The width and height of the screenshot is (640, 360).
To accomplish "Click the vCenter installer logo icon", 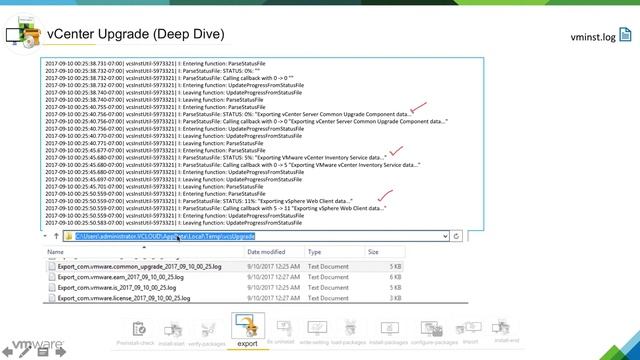I will (x=23, y=34).
